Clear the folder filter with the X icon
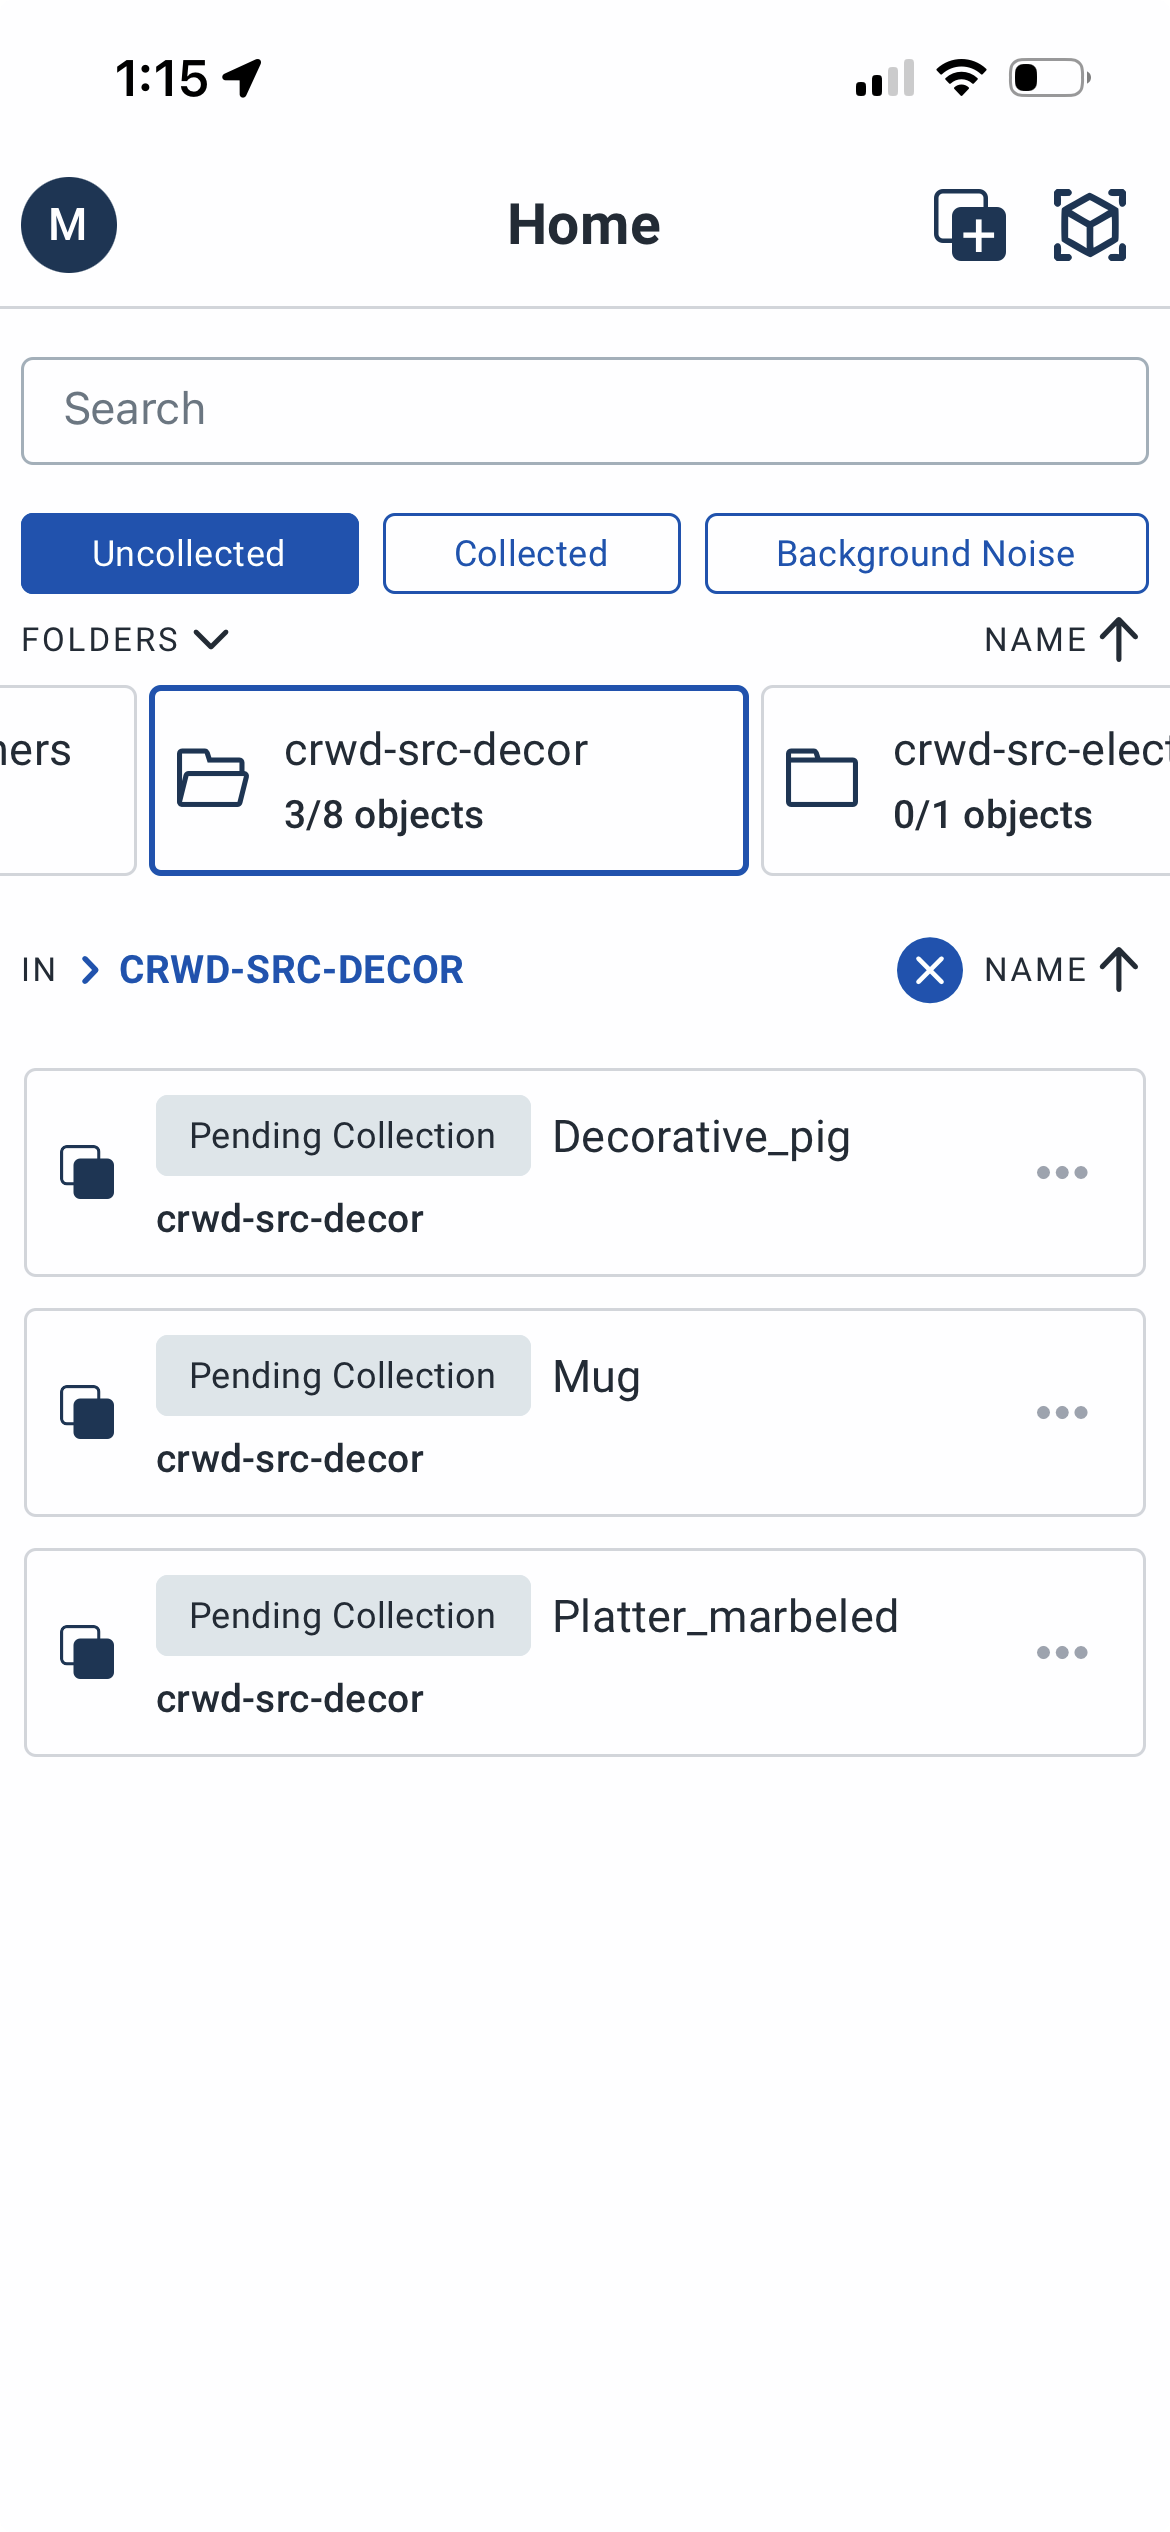The height and width of the screenshot is (2532, 1170). point(928,969)
